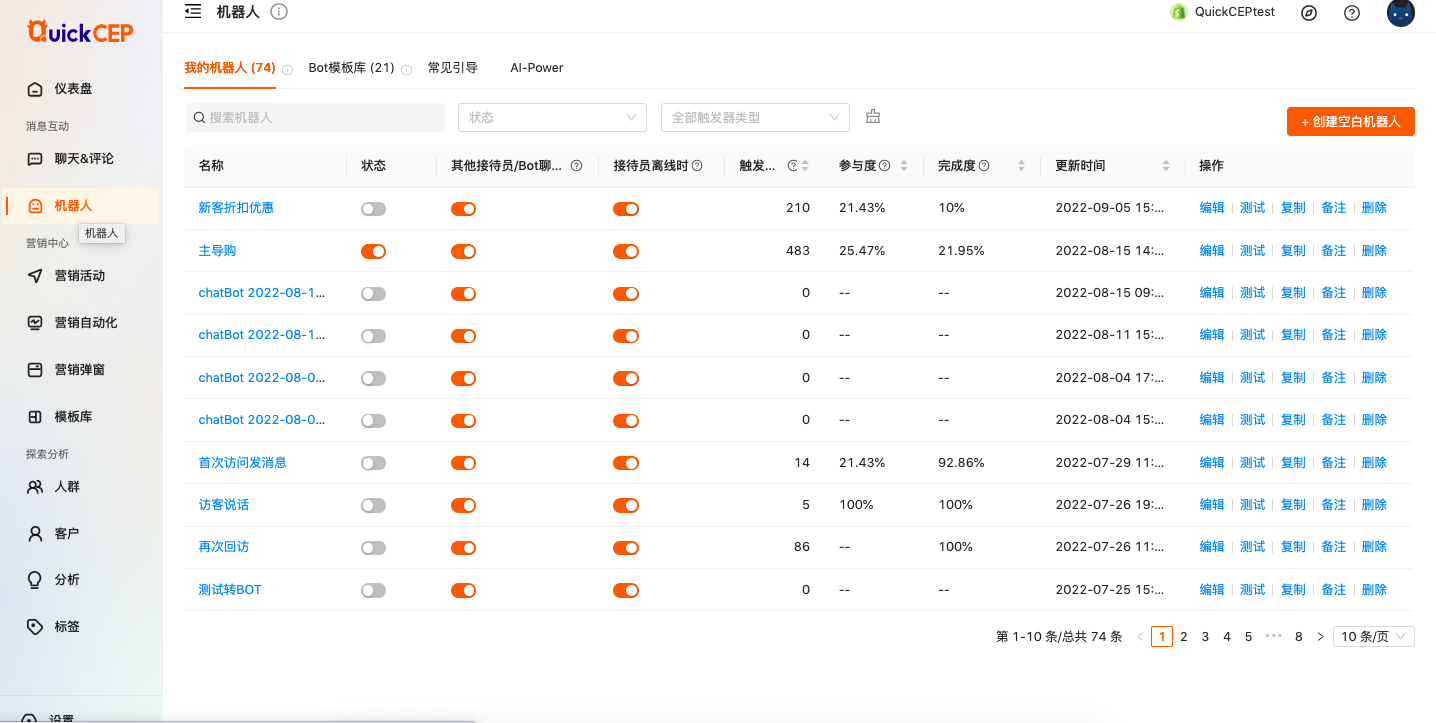1436x723 pixels.
Task: Go to next page with right chevron
Action: pyautogui.click(x=1320, y=636)
